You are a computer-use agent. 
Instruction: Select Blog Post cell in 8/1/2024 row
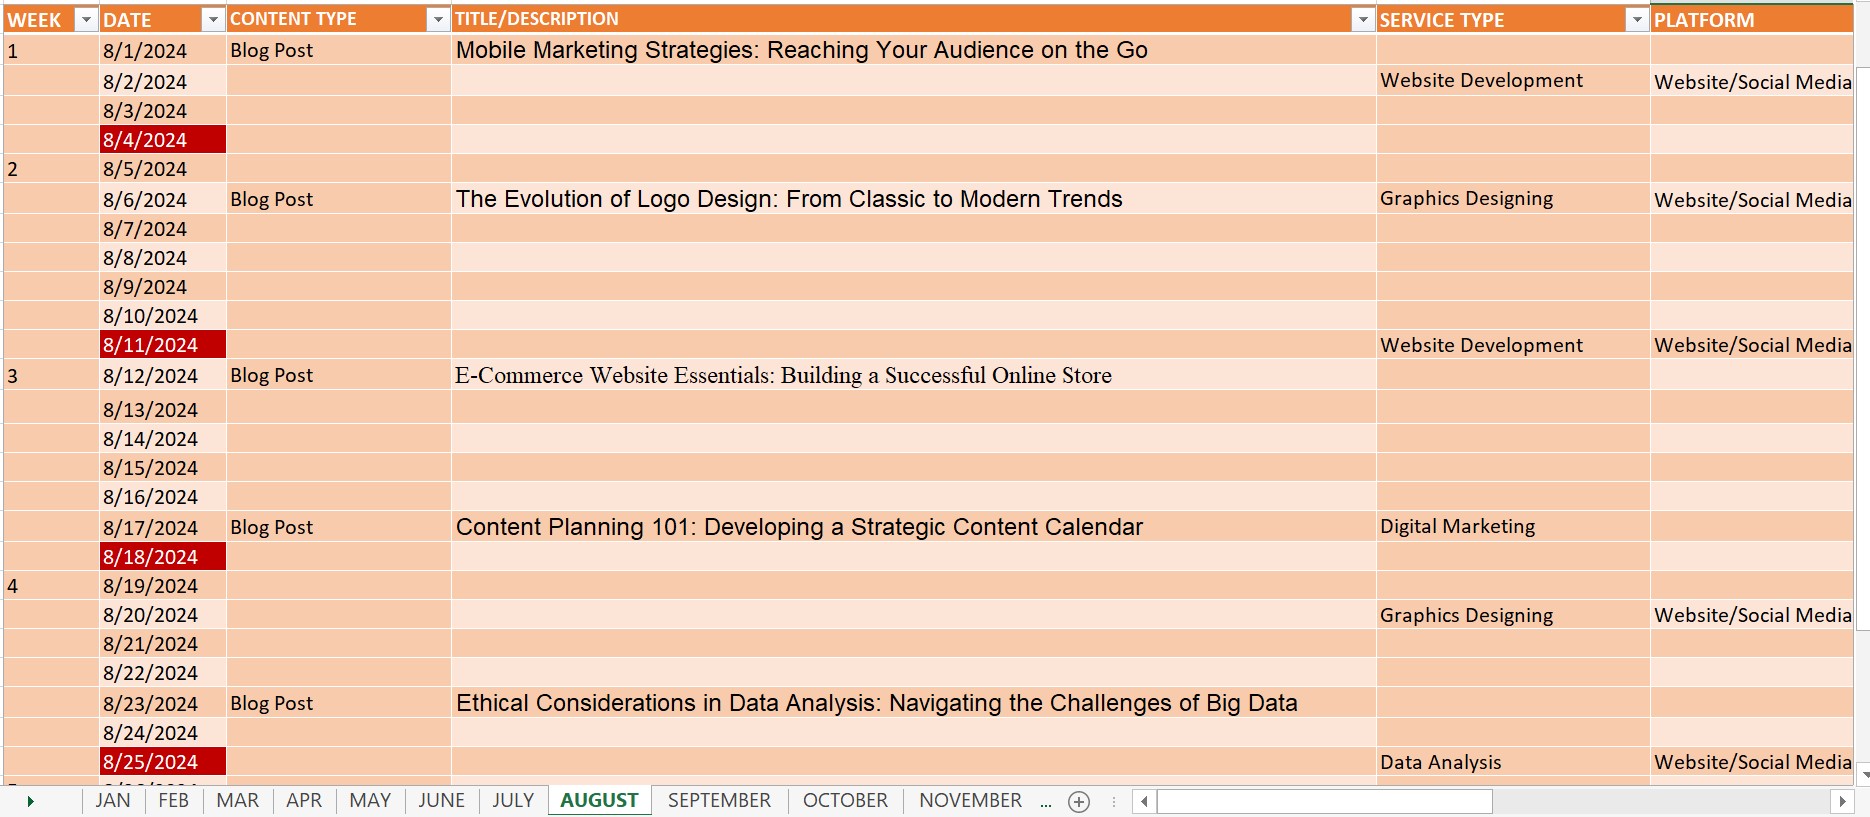coord(338,51)
